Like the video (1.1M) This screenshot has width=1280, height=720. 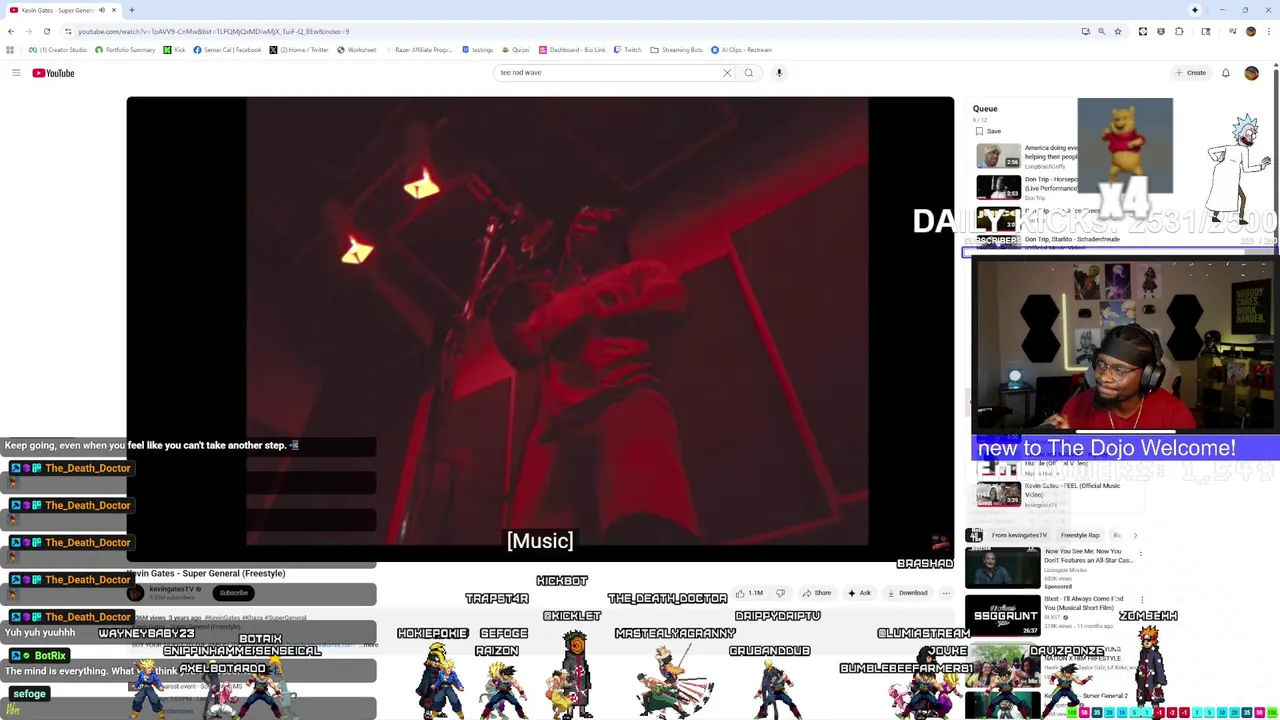click(x=749, y=593)
